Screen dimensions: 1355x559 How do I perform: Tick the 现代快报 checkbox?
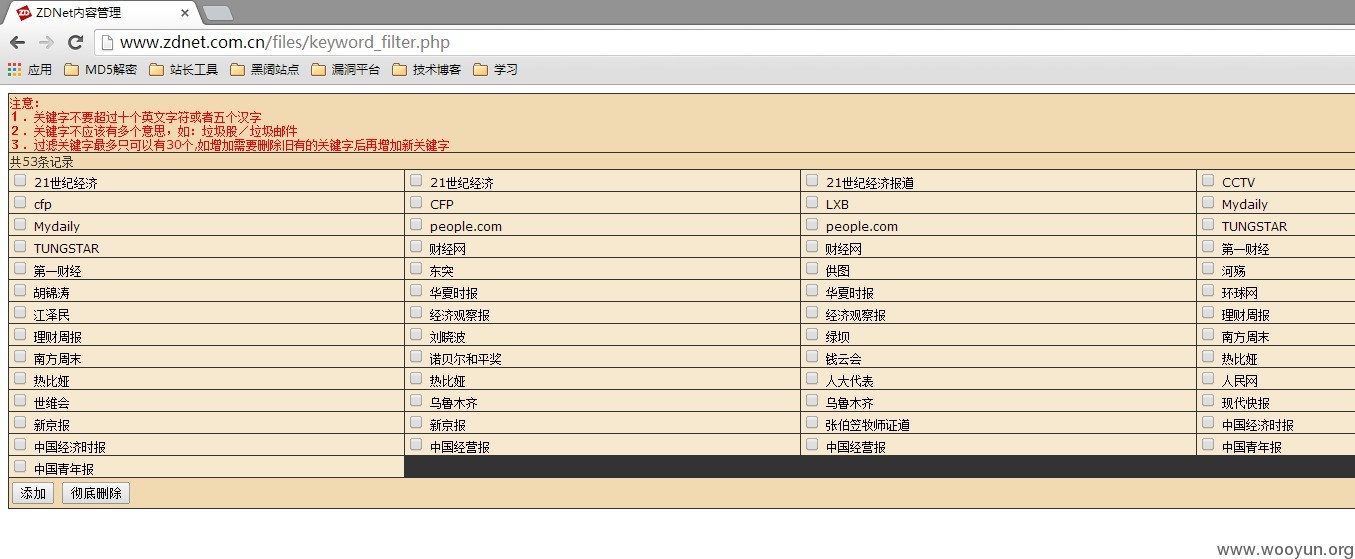(1208, 401)
